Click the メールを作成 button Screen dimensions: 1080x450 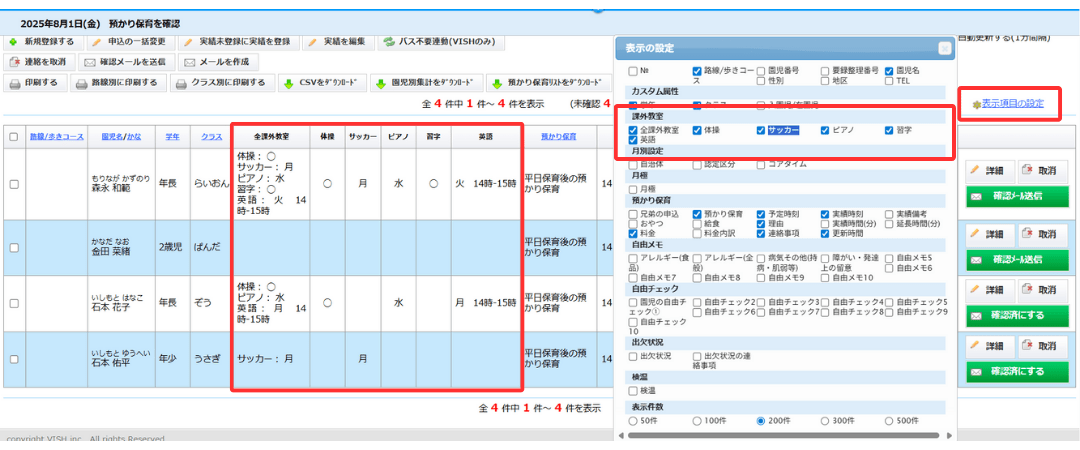218,62
